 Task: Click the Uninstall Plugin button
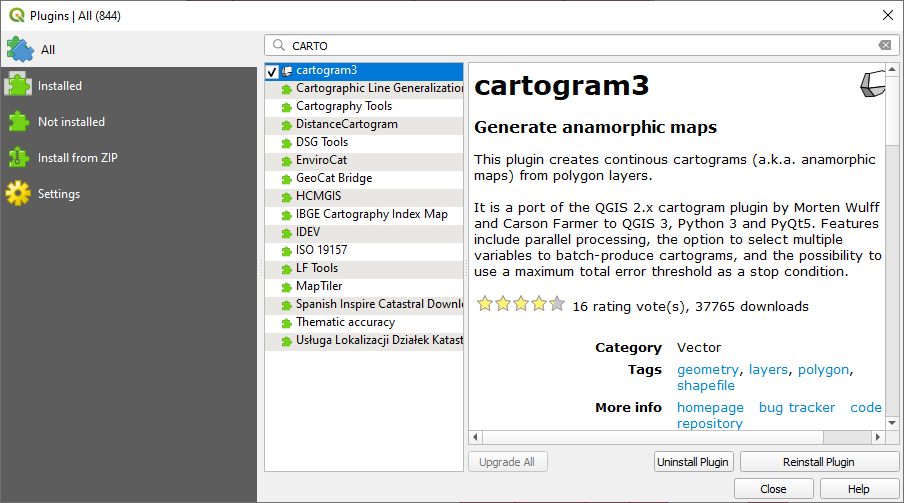(x=694, y=462)
